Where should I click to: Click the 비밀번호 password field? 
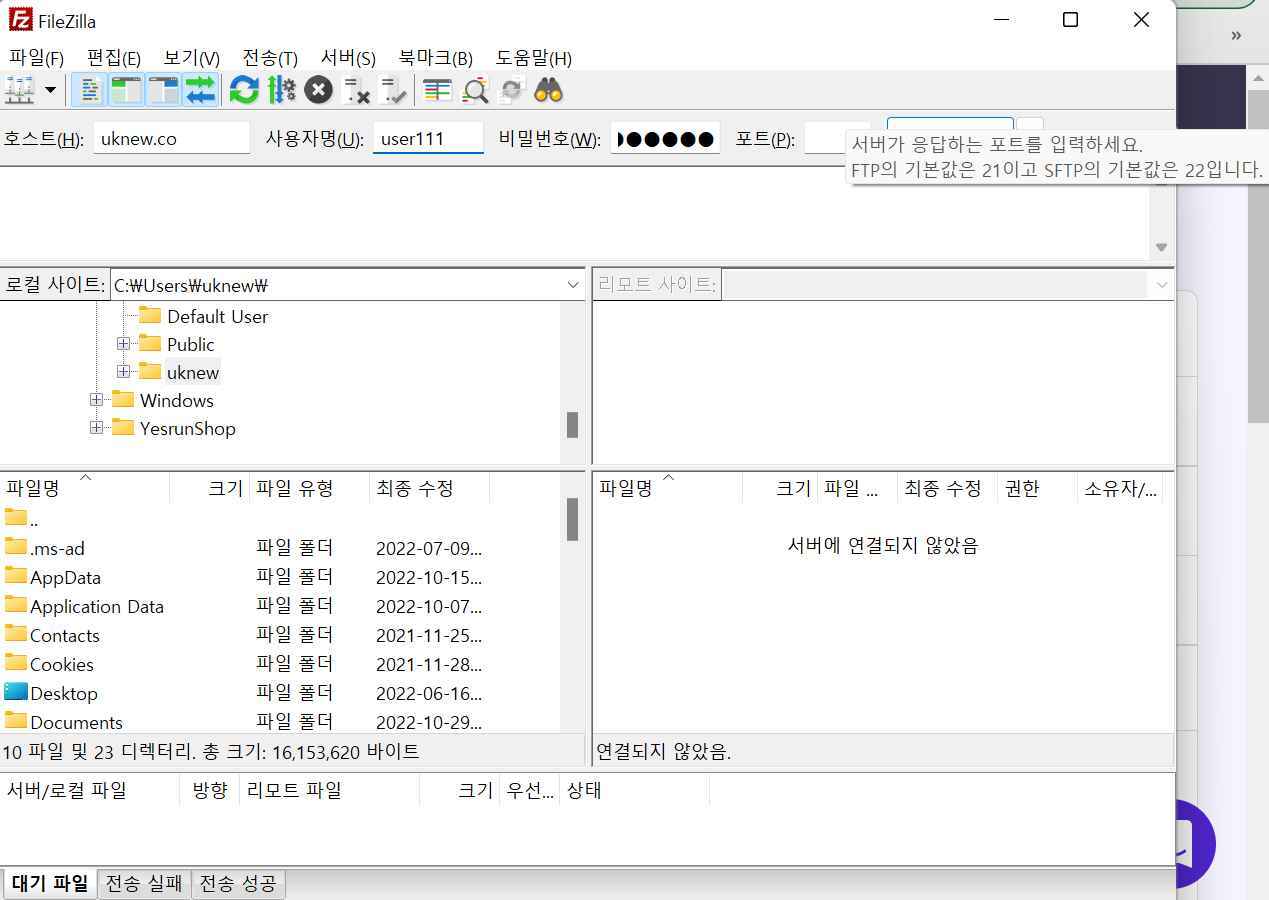pos(665,138)
